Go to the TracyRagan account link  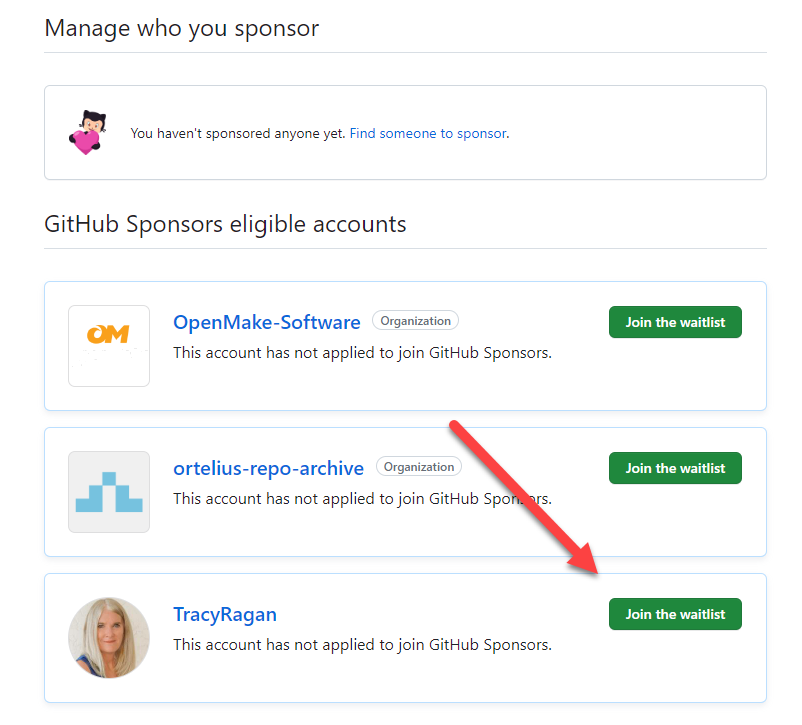pyautogui.click(x=225, y=614)
